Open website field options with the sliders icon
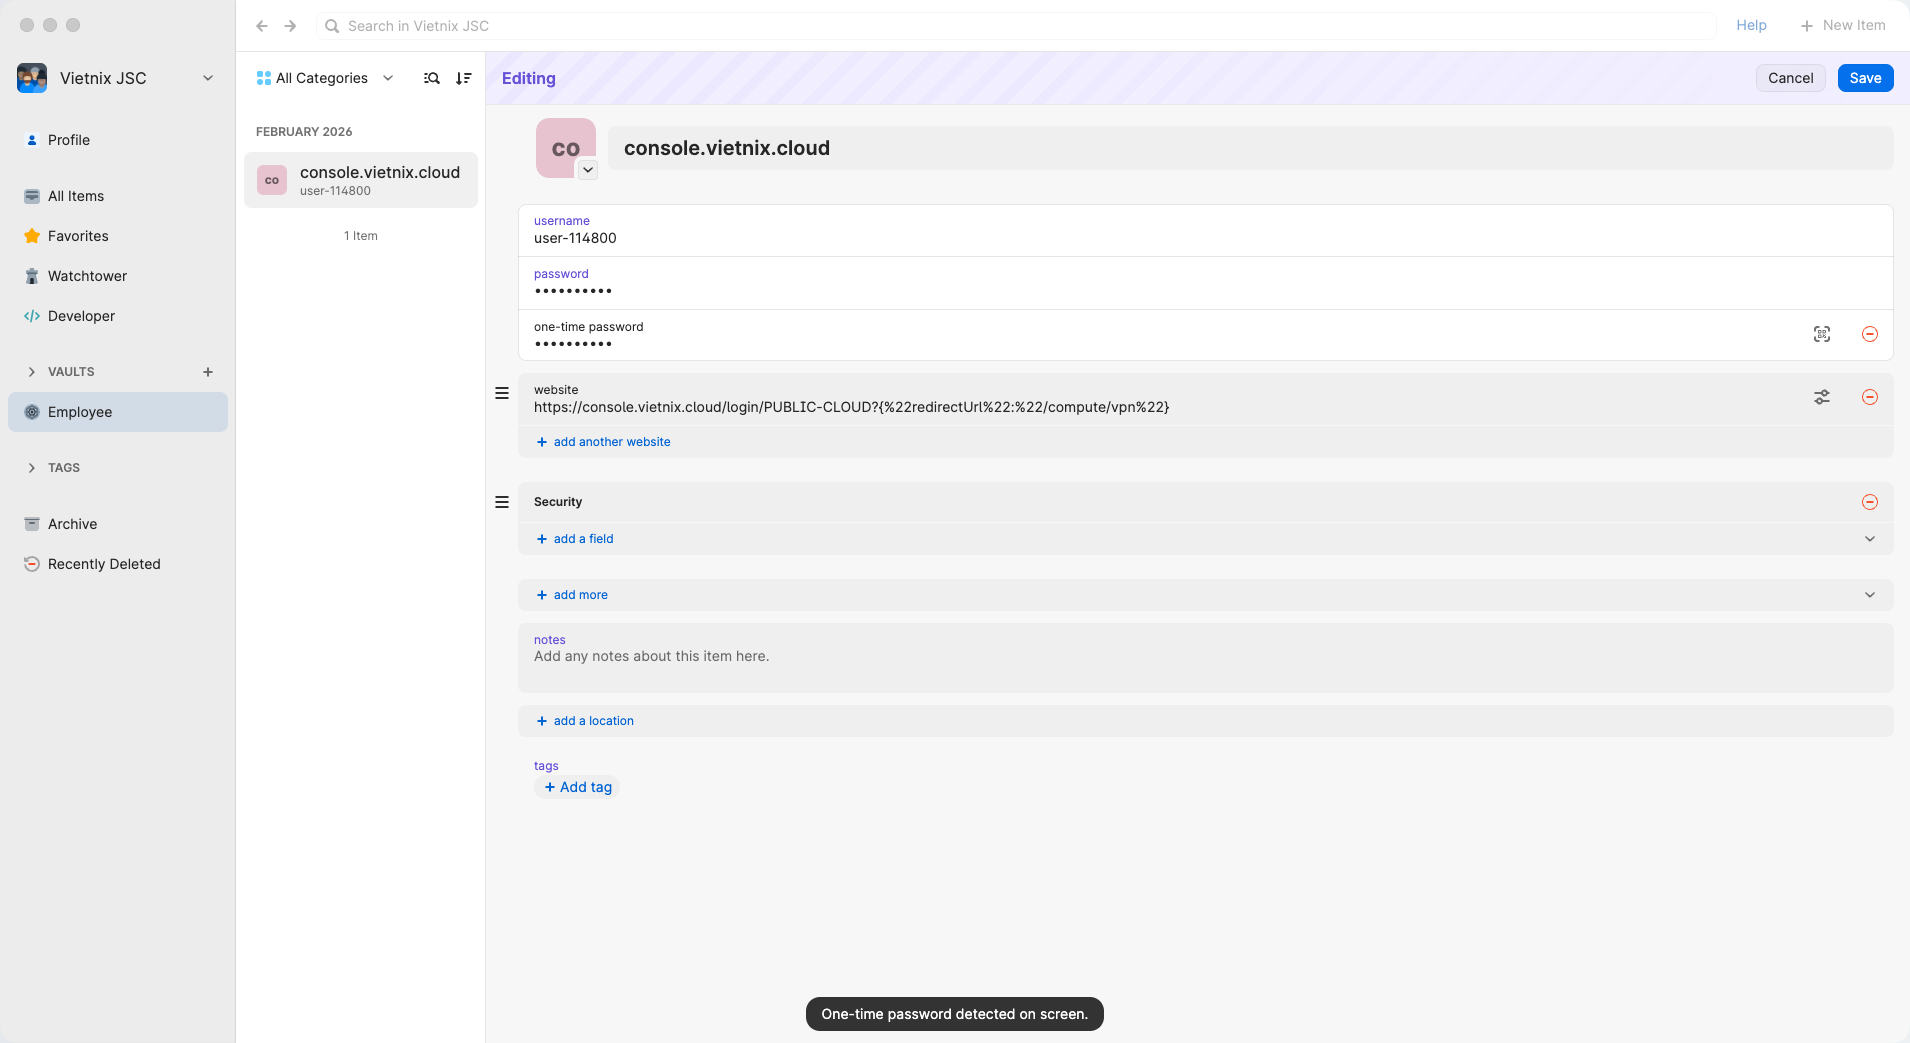The width and height of the screenshot is (1910, 1043). click(1822, 397)
